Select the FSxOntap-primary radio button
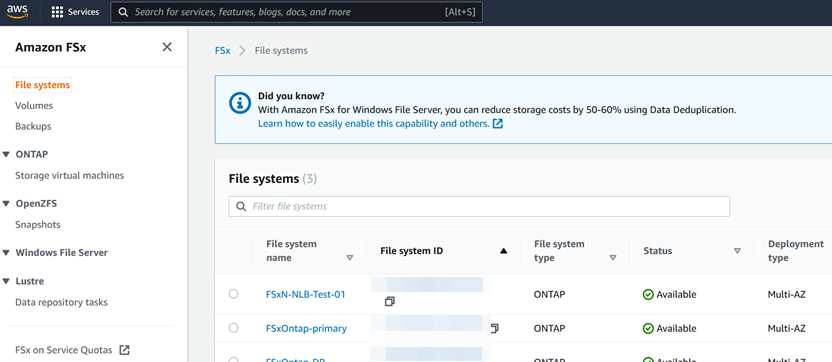Screen dimensions: 832x362 coord(233,328)
